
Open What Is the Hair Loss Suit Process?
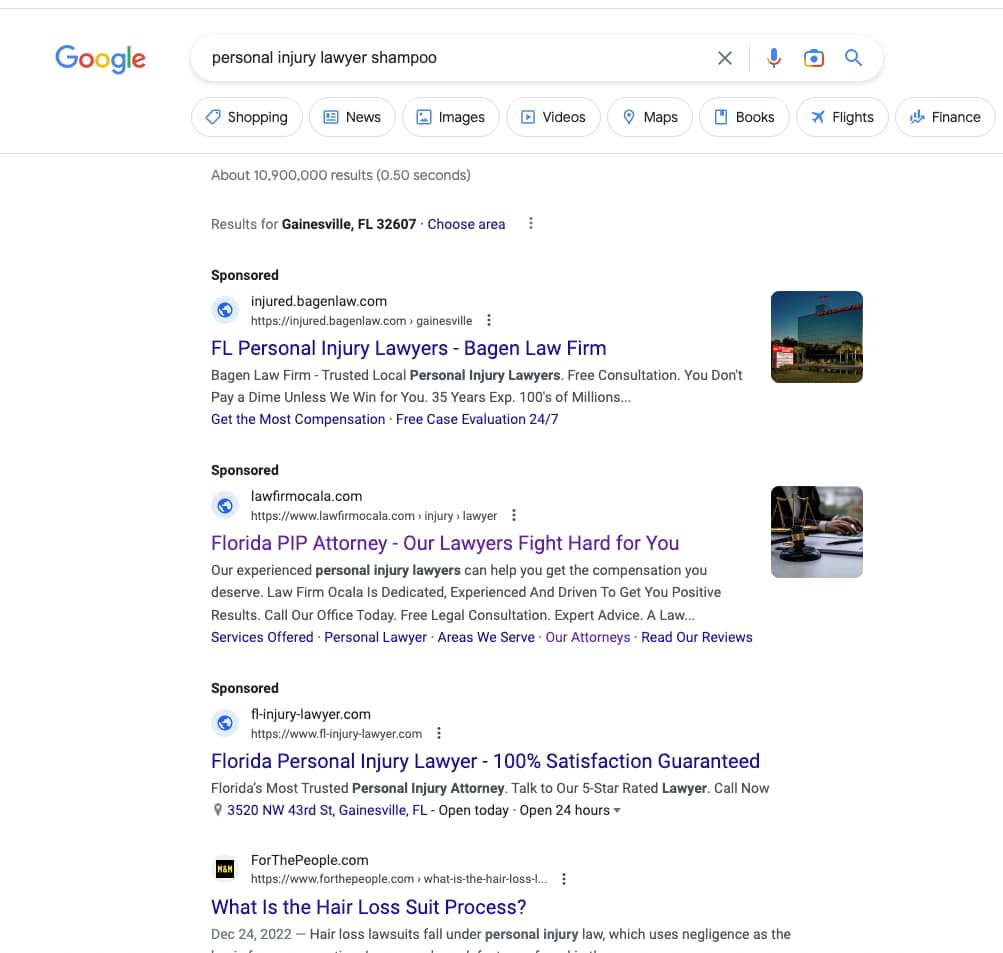368,908
